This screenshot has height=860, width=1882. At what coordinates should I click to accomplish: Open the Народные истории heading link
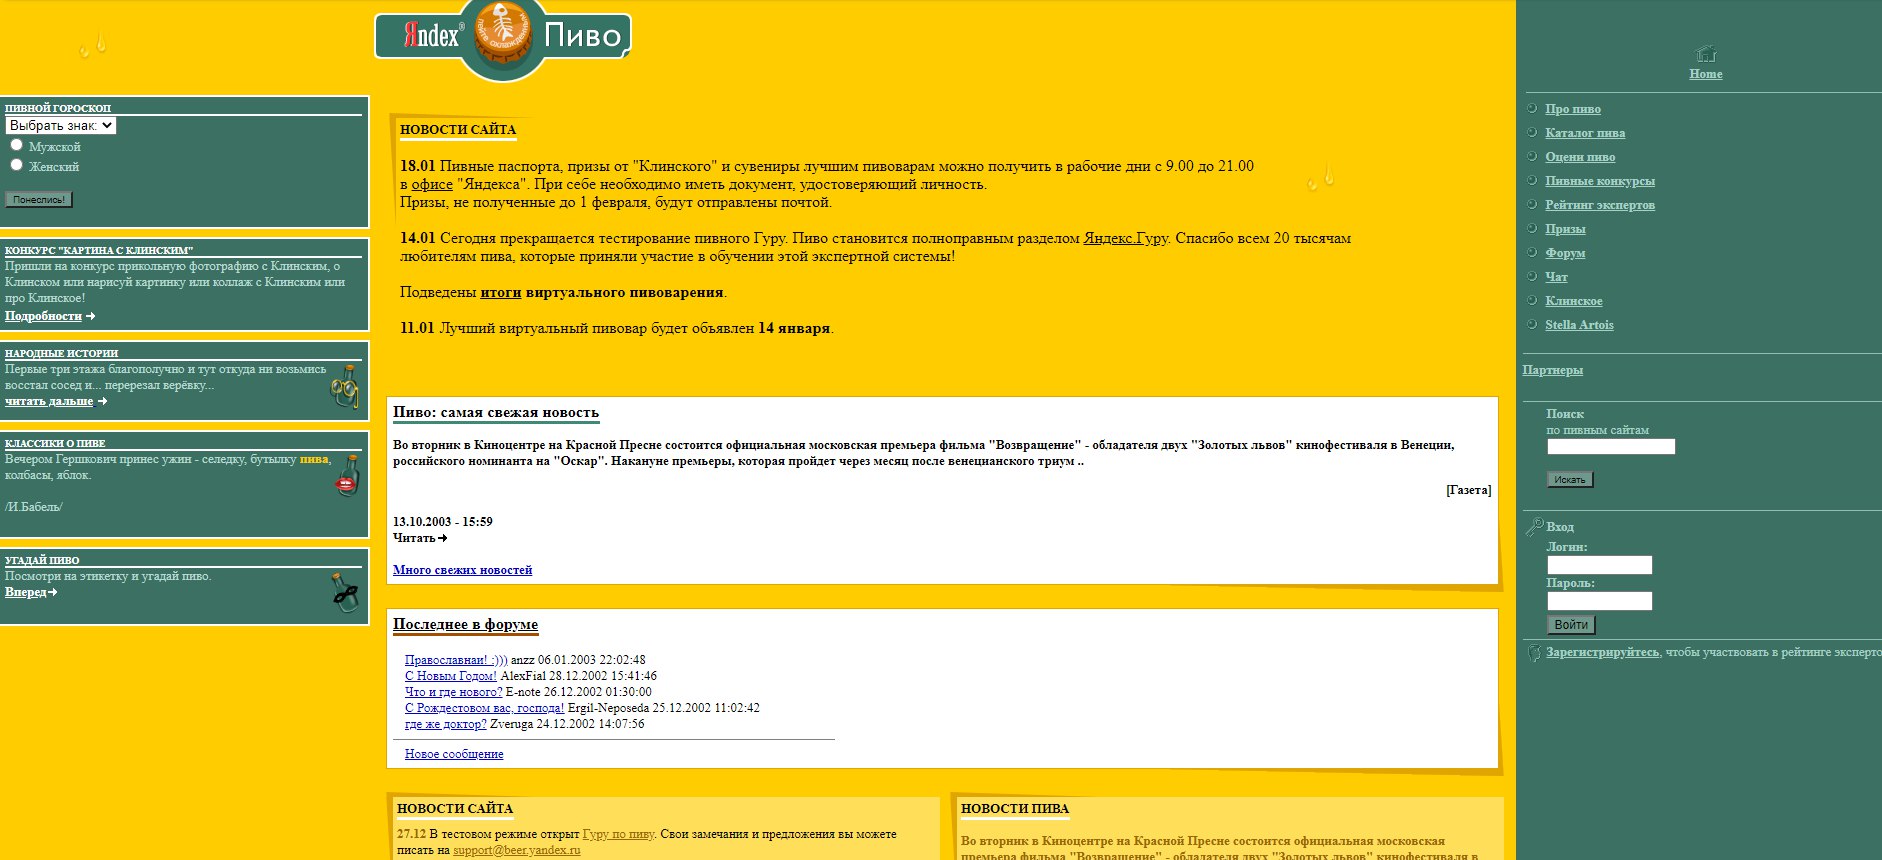pos(61,353)
